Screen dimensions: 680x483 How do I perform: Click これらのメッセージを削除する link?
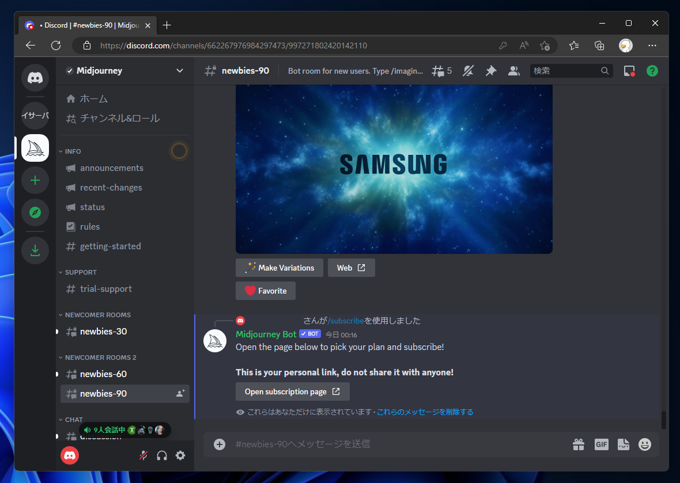(x=425, y=412)
